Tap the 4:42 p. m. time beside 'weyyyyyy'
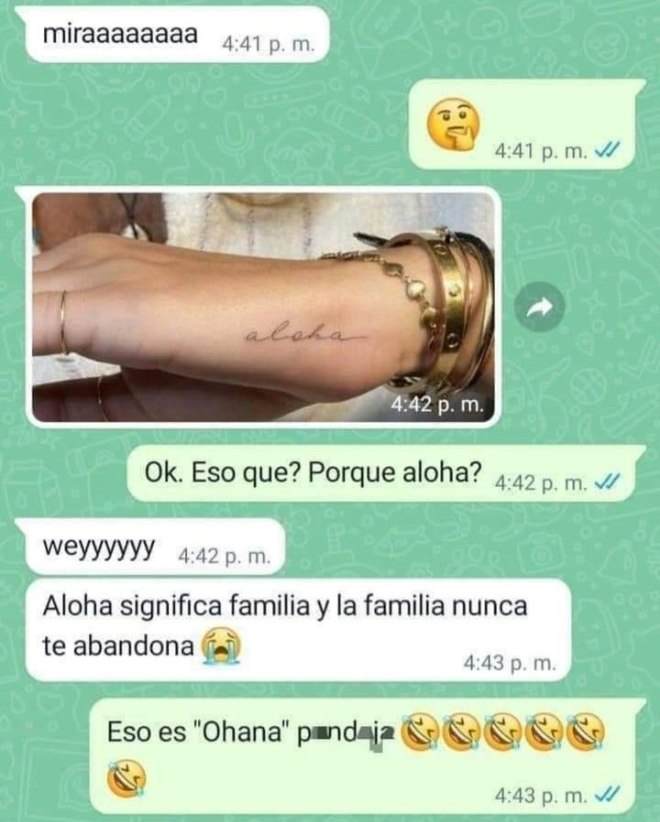Image resolution: width=660 pixels, height=822 pixels. click(x=224, y=556)
